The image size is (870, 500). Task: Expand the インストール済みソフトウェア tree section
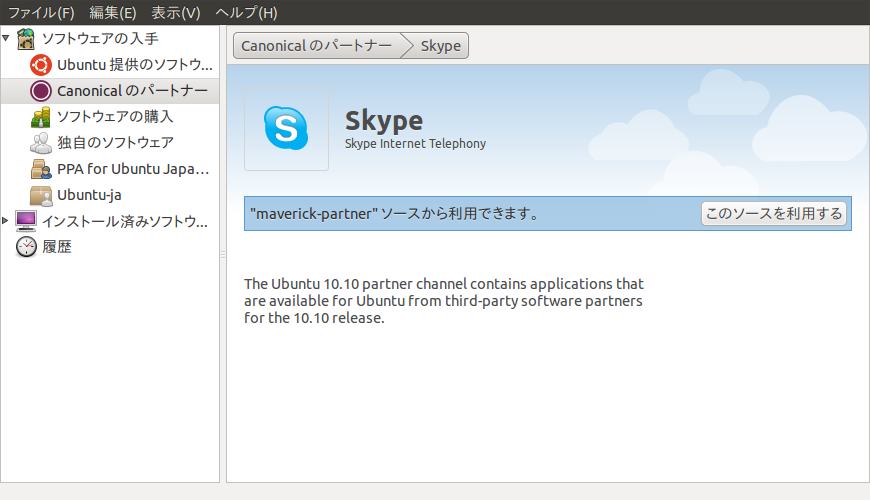[5, 221]
